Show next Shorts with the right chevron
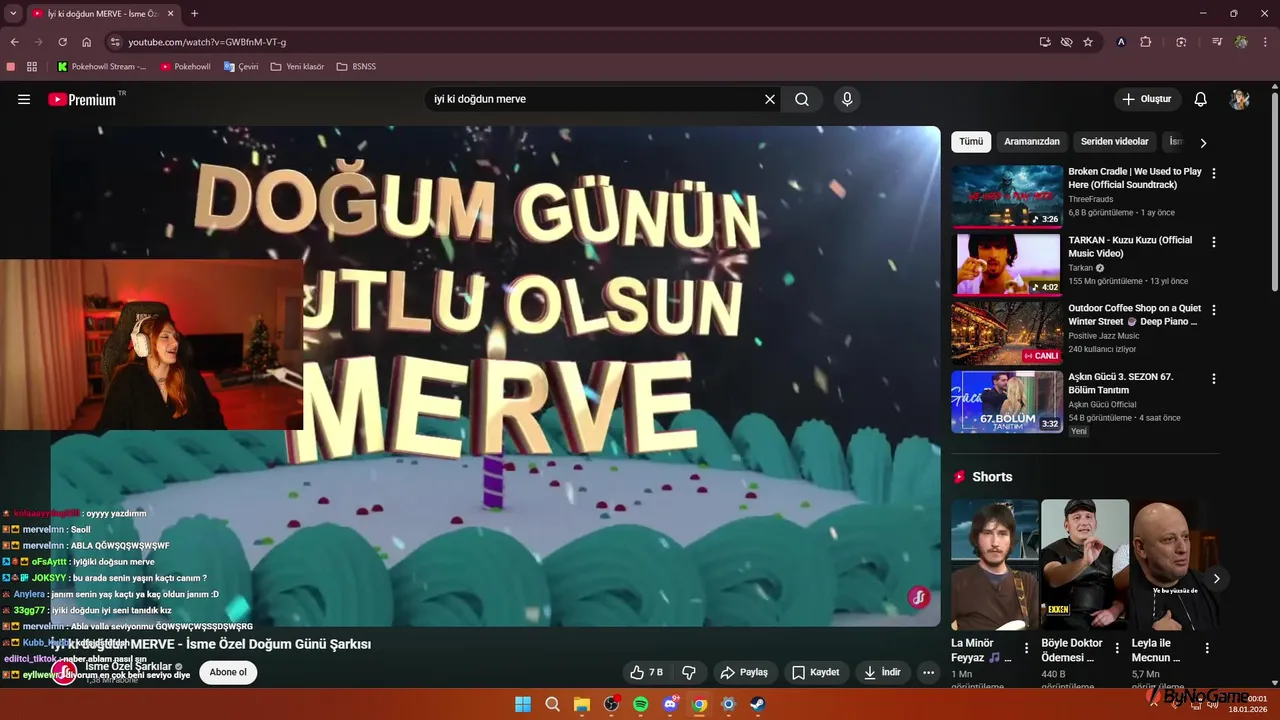1280x720 pixels. [1216, 579]
